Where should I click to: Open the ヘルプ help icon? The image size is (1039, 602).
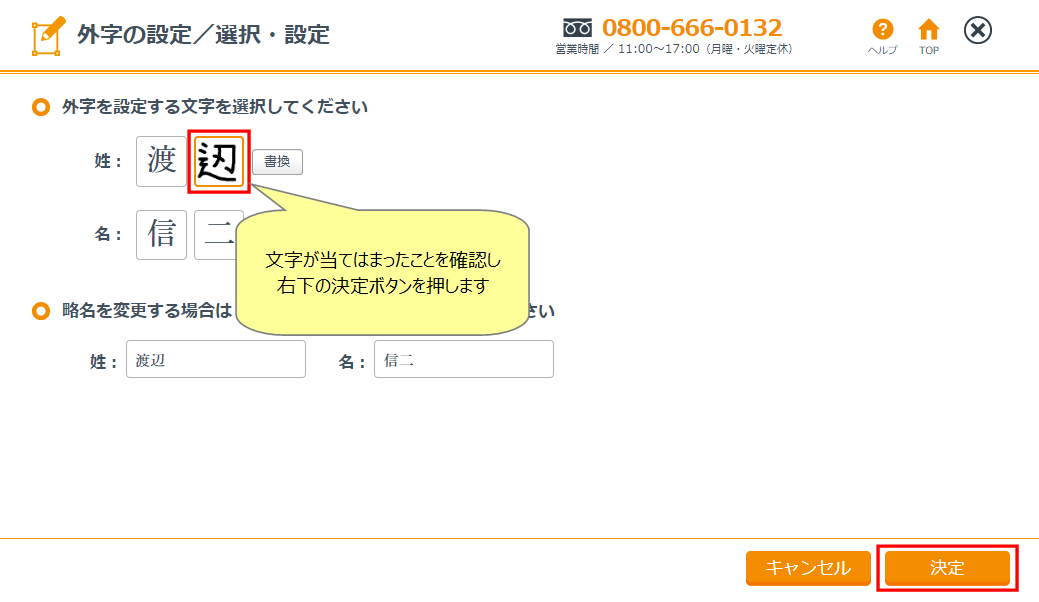pyautogui.click(x=882, y=36)
